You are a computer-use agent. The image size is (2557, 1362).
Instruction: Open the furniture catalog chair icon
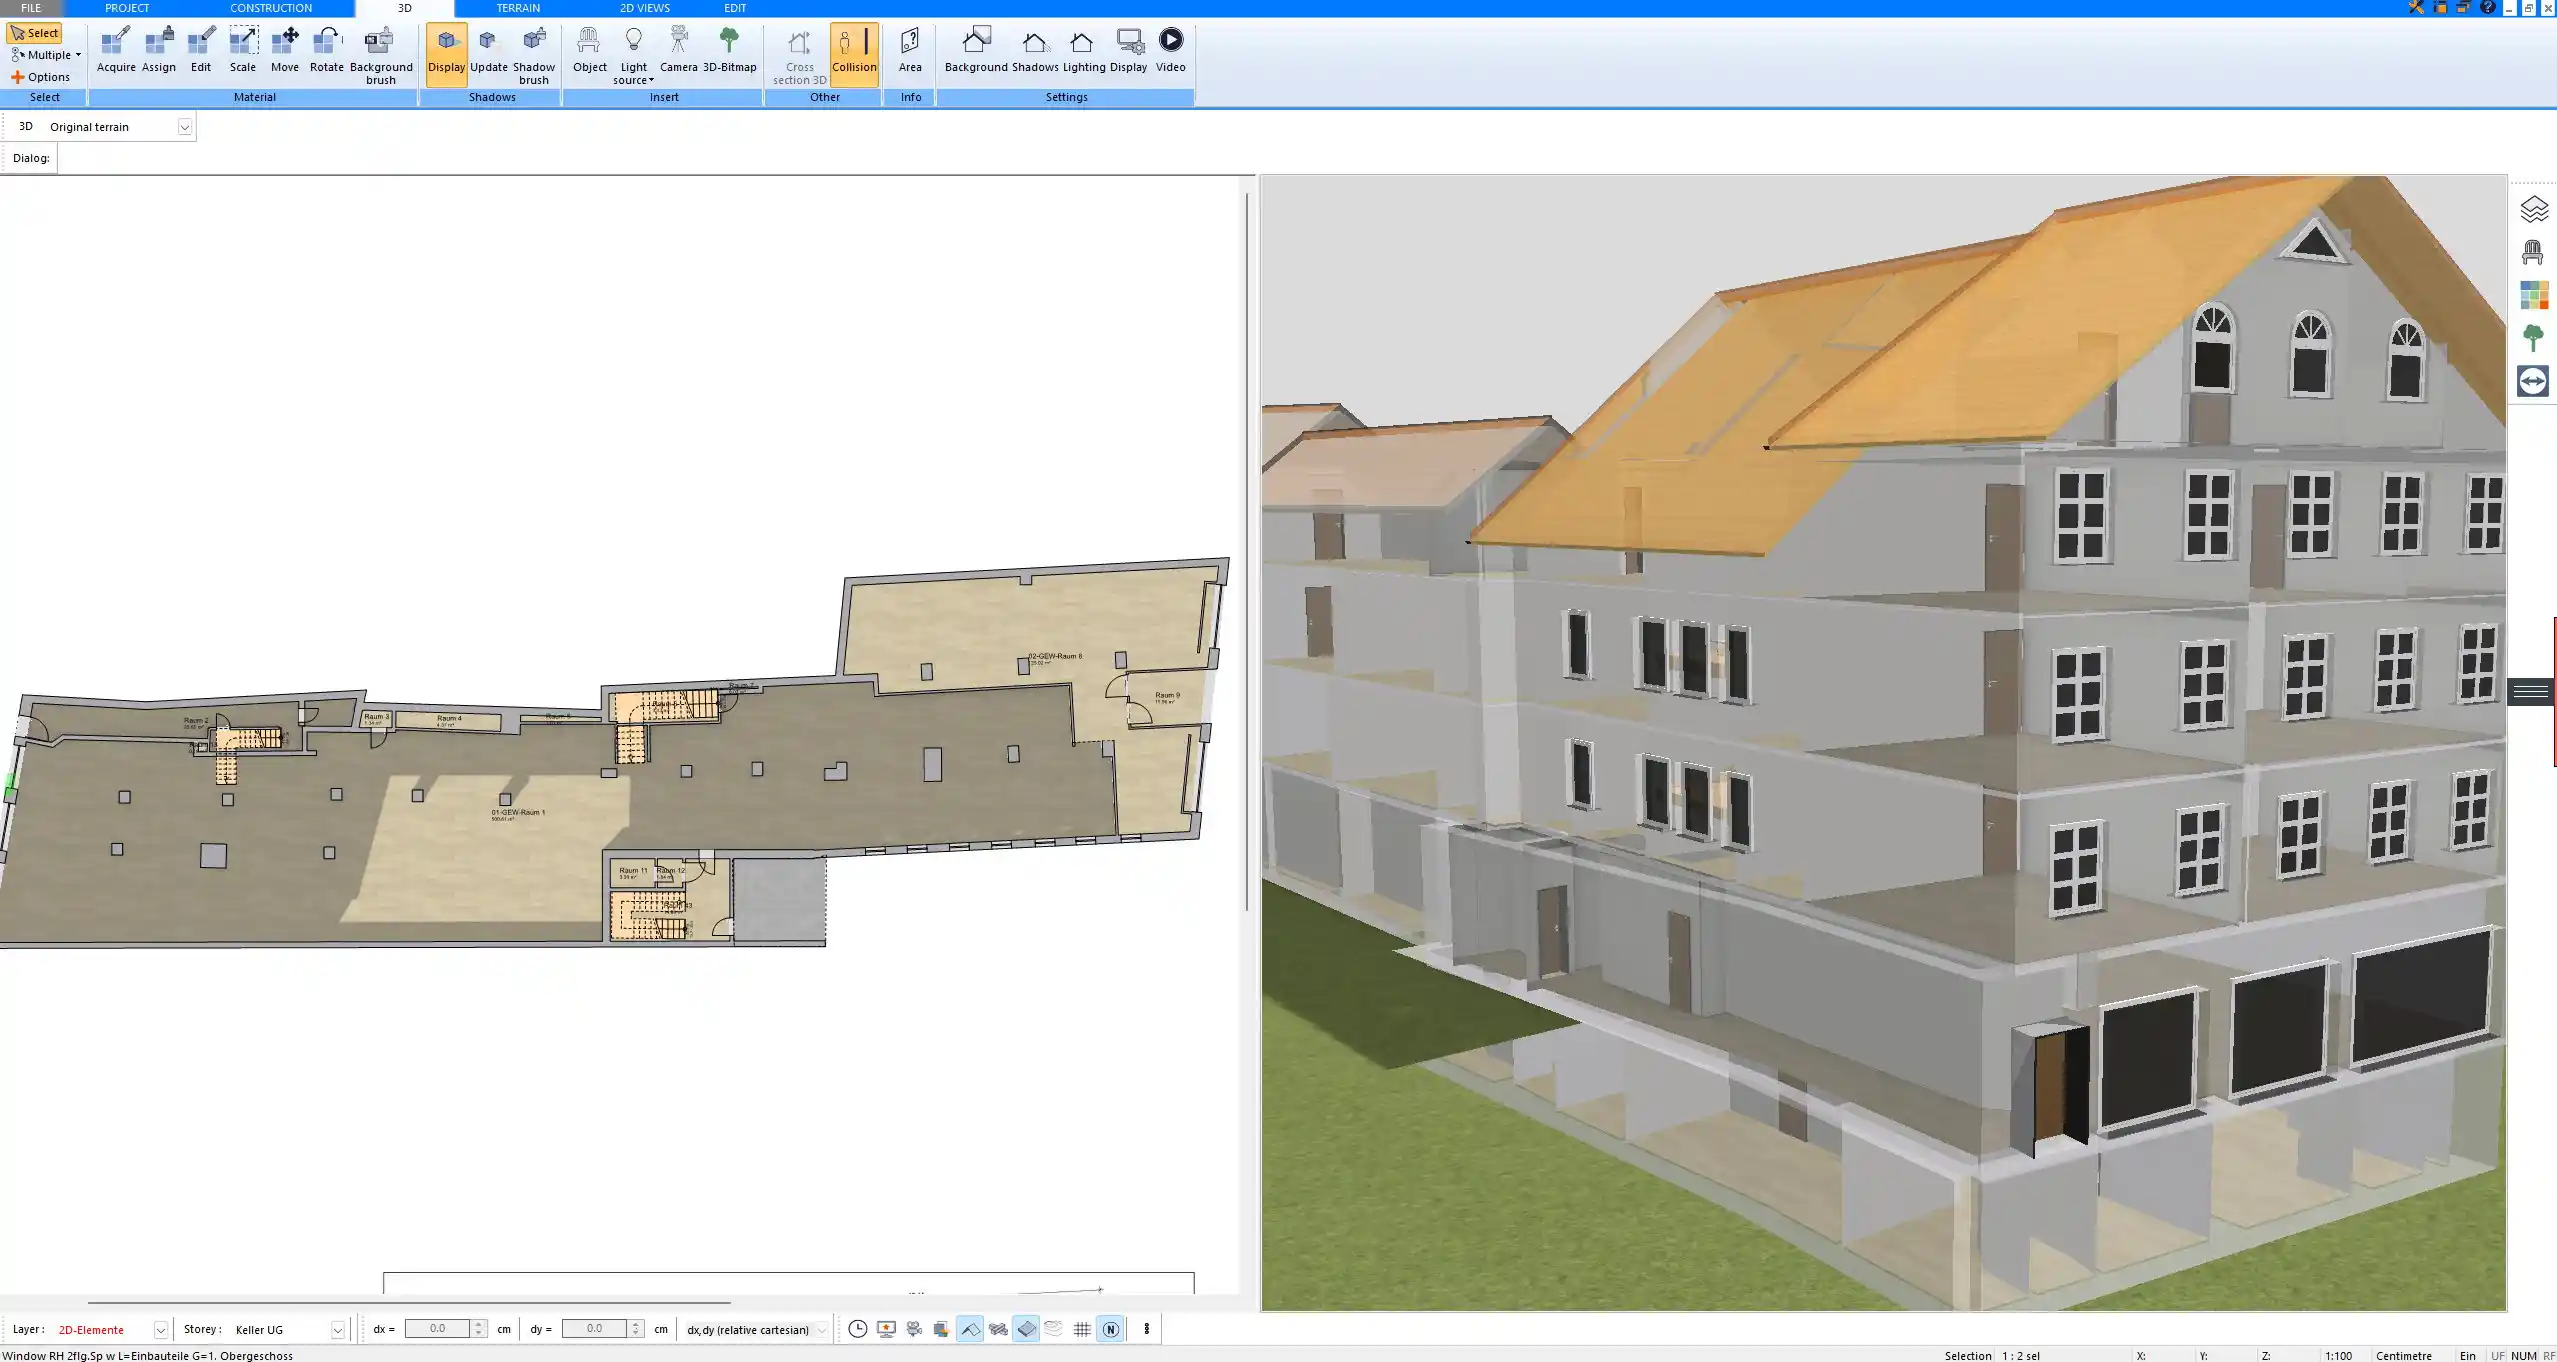tap(2533, 252)
